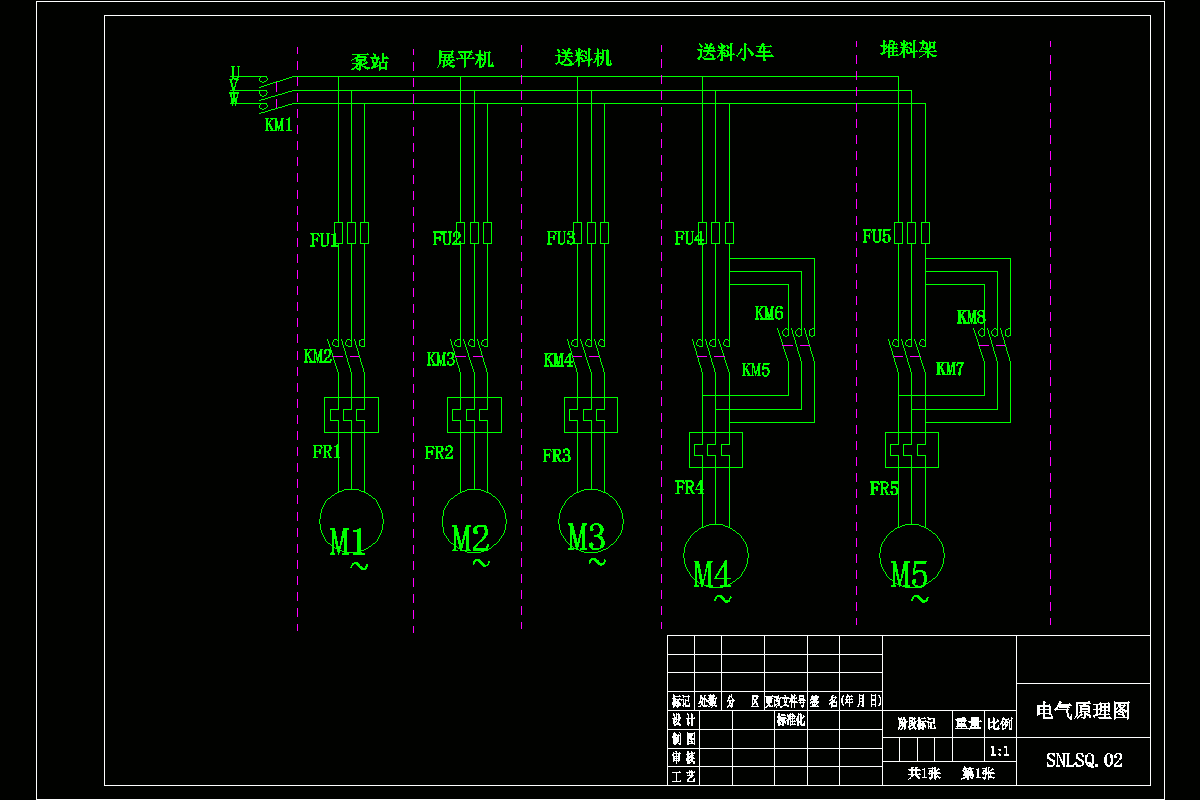Click the M4 motor symbol
Viewport: 1200px width, 800px height.
716,556
